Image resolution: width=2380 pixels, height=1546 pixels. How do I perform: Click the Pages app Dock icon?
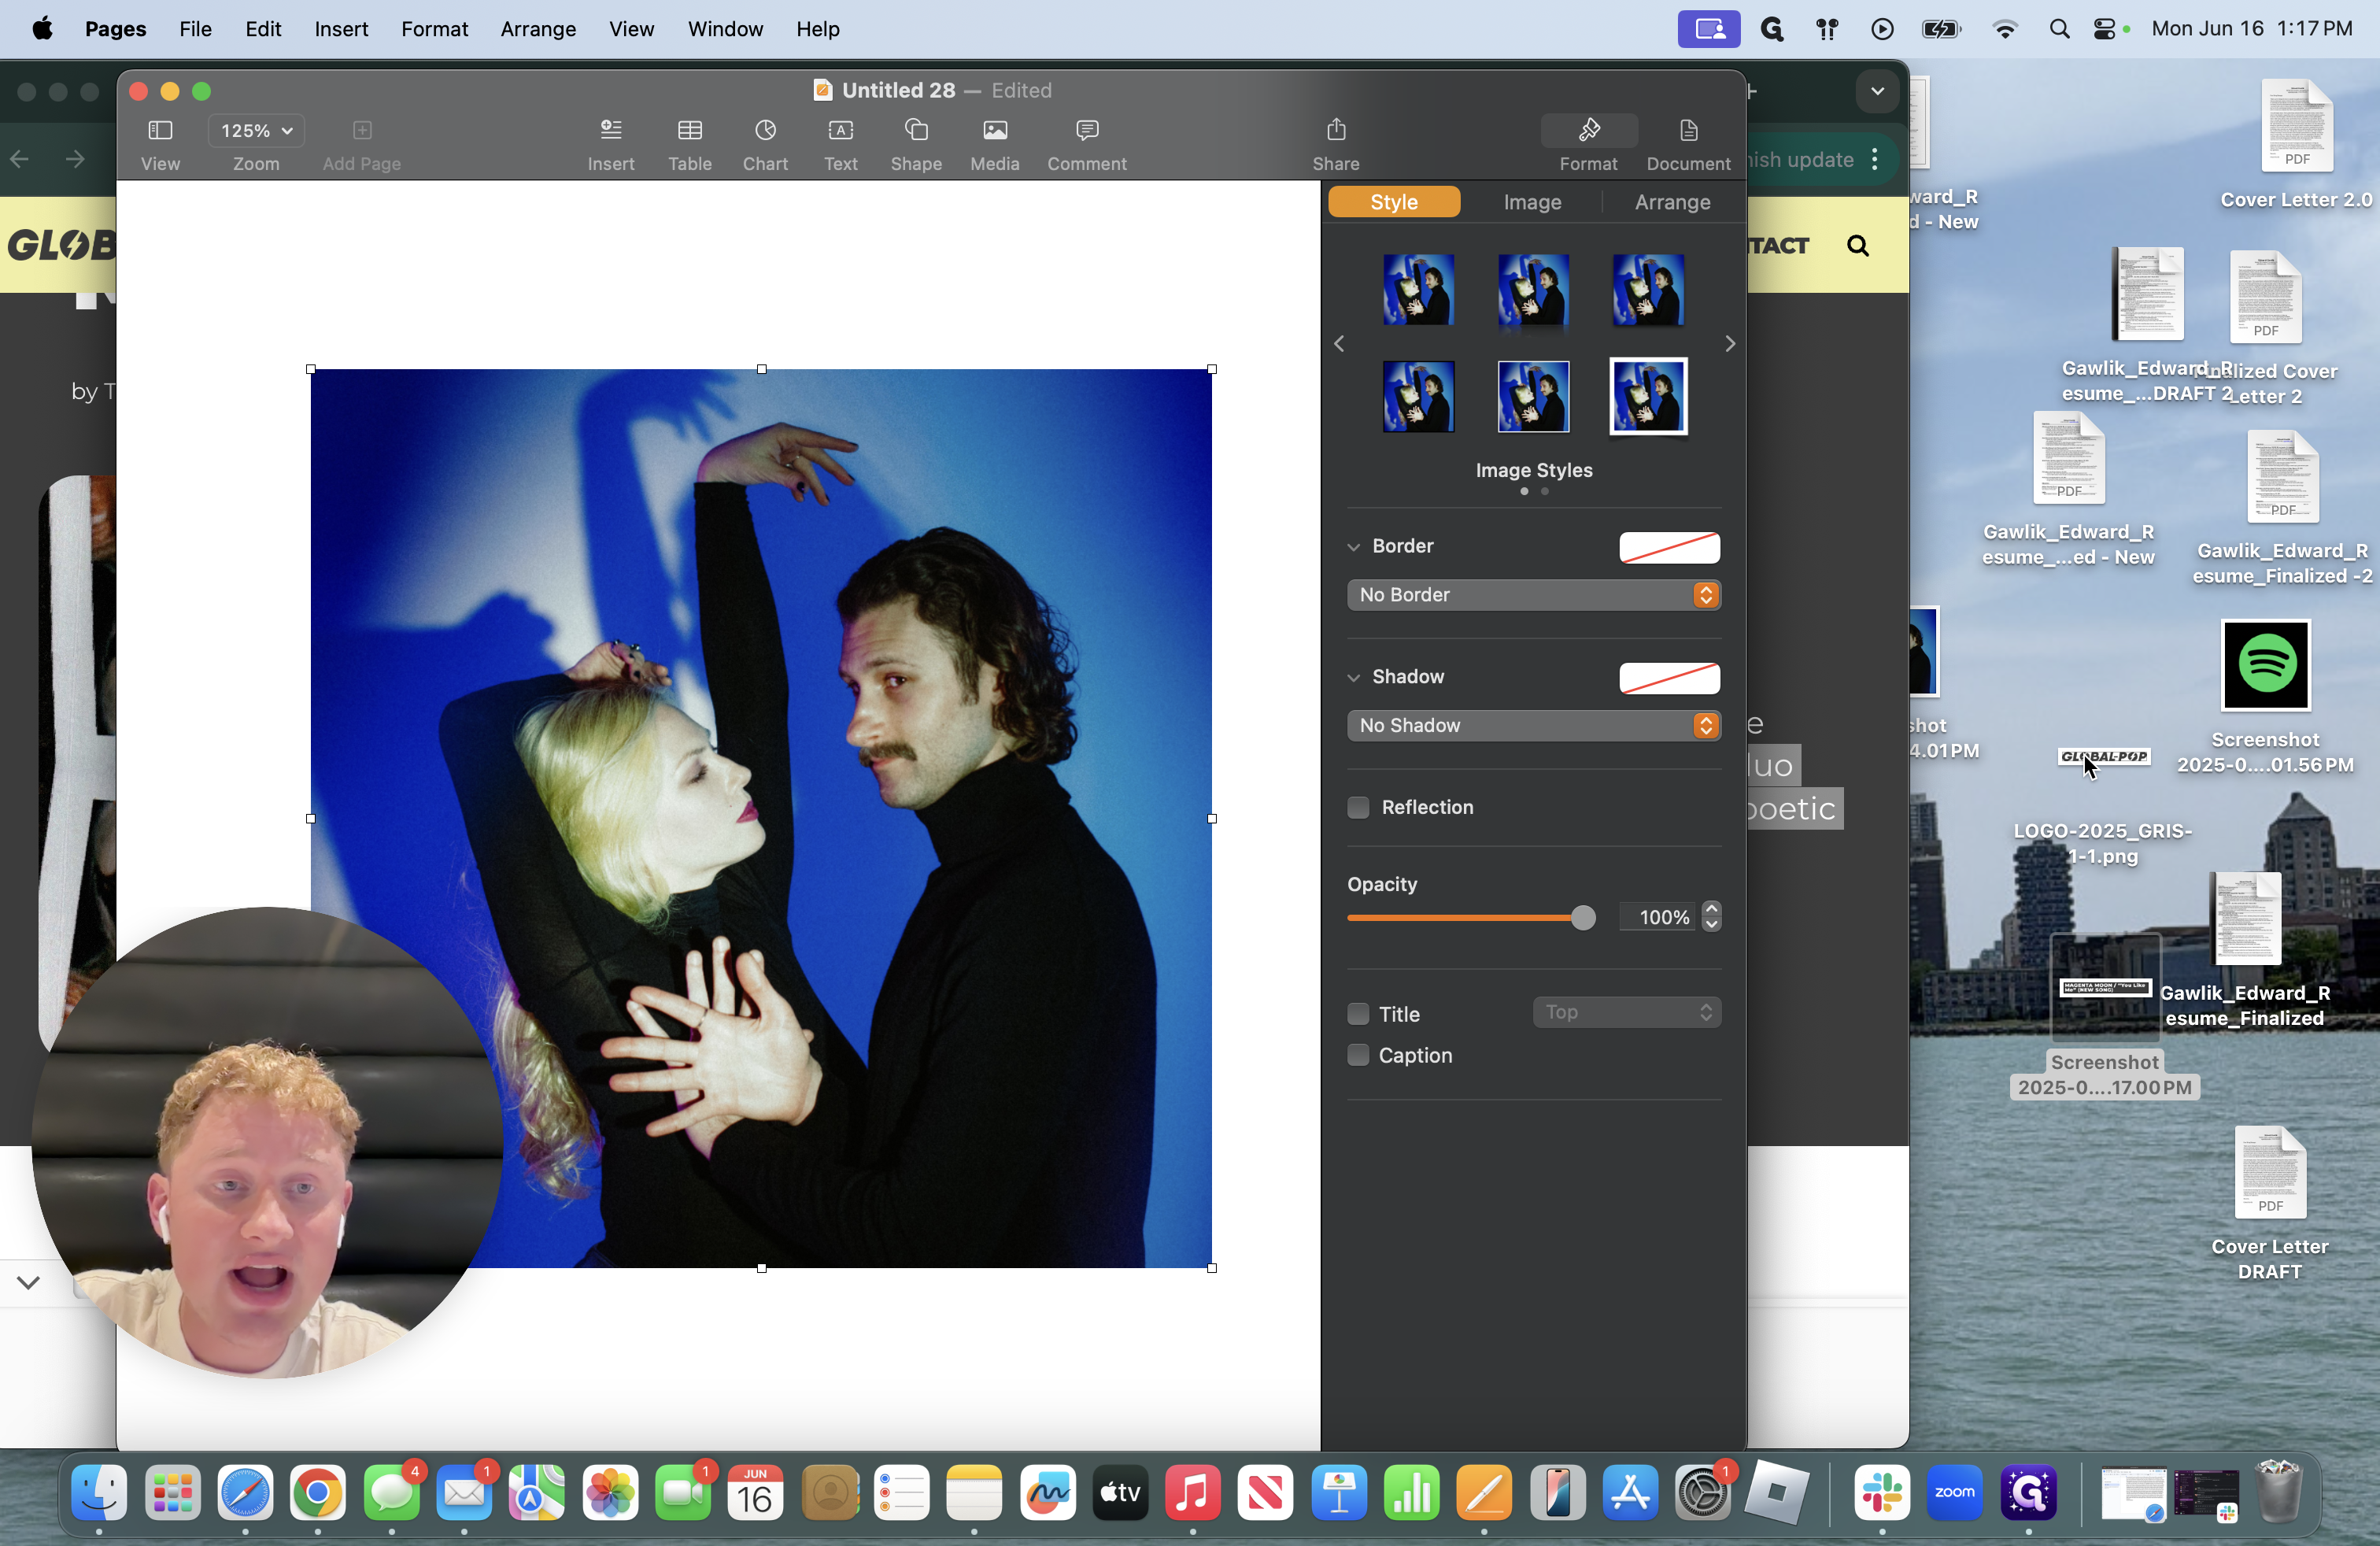click(x=1484, y=1493)
